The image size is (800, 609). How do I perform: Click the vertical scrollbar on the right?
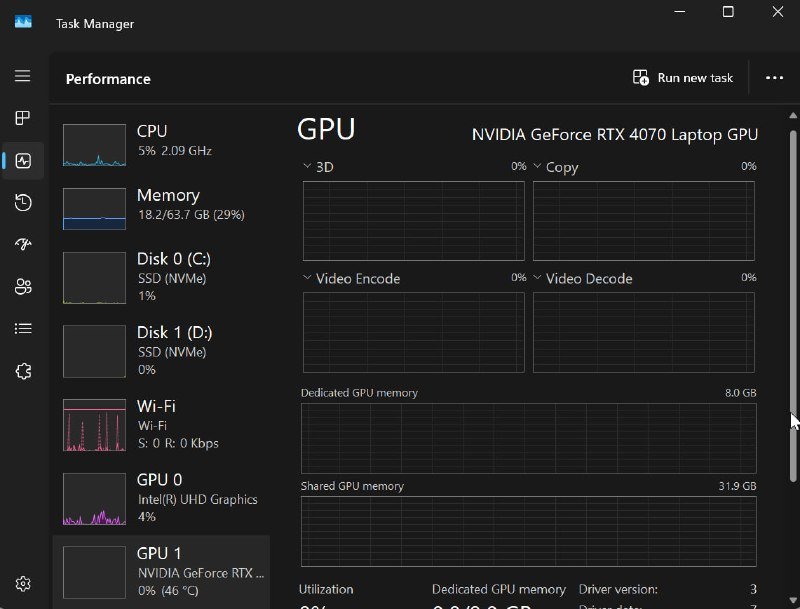[794, 300]
